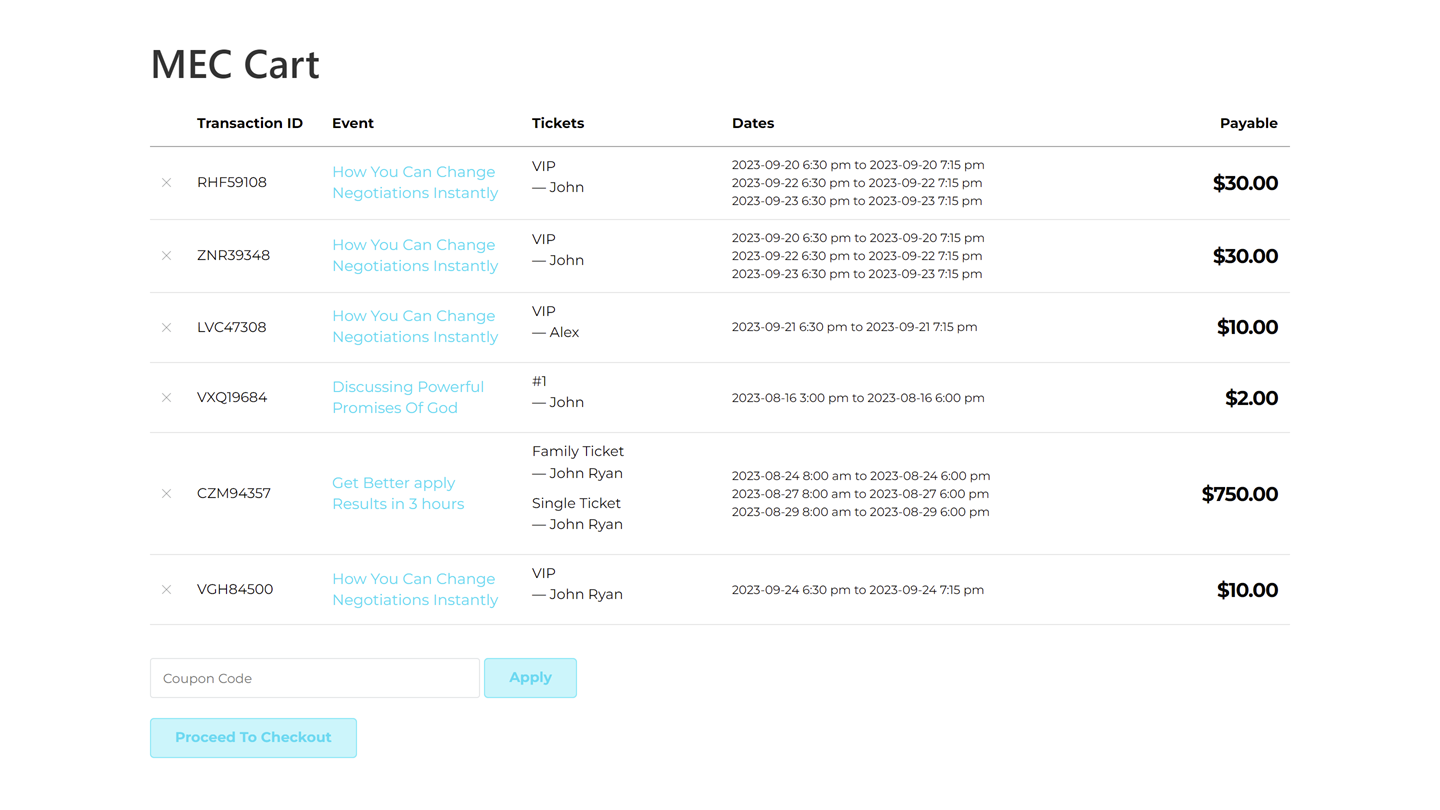
Task: Remove VXQ19684 item using X icon
Action: coord(167,398)
